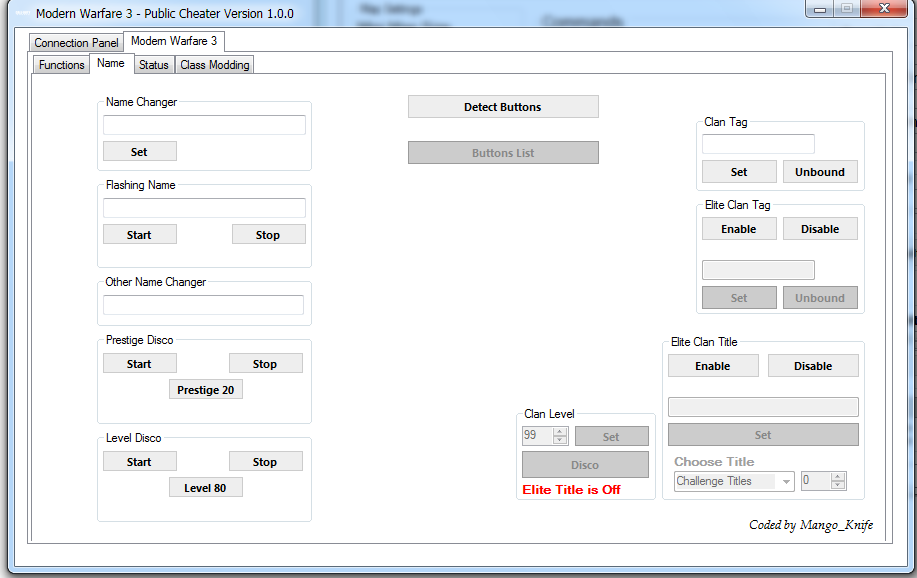This screenshot has height=578, width=917.
Task: Increase the Choose Title number spinner
Action: [837, 477]
